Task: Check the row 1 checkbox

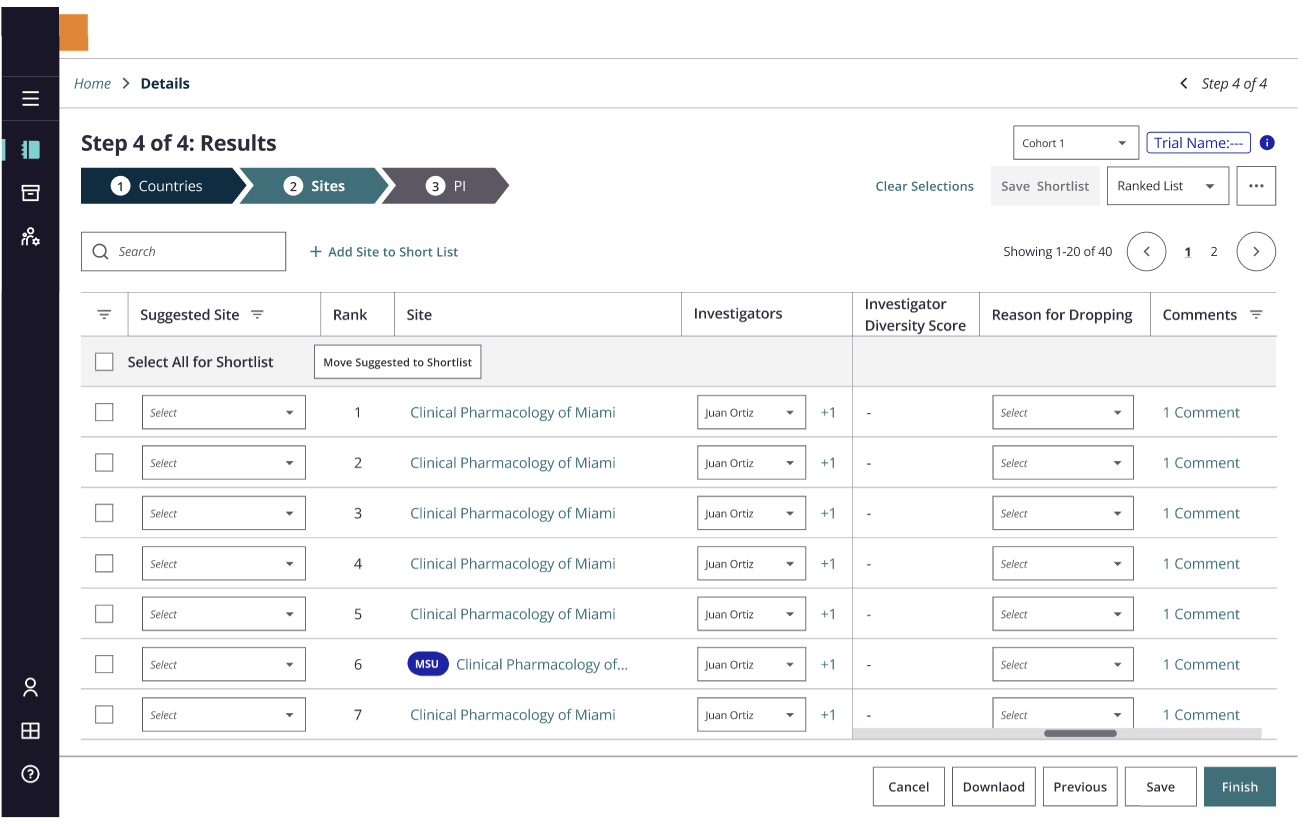Action: (104, 412)
